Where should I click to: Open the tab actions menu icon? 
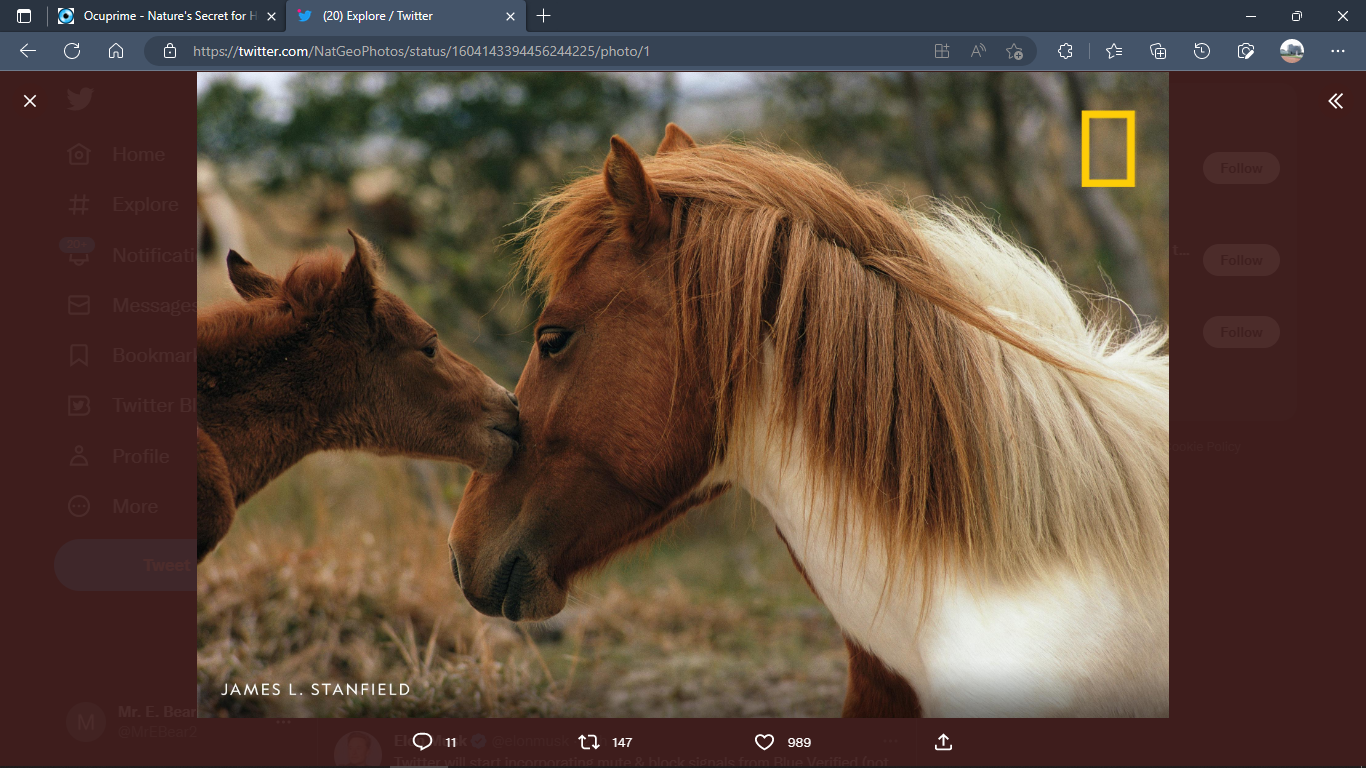tap(24, 16)
